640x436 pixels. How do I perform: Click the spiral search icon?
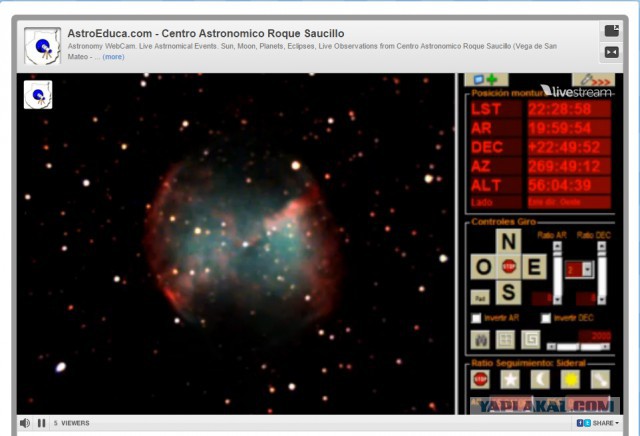(x=530, y=340)
